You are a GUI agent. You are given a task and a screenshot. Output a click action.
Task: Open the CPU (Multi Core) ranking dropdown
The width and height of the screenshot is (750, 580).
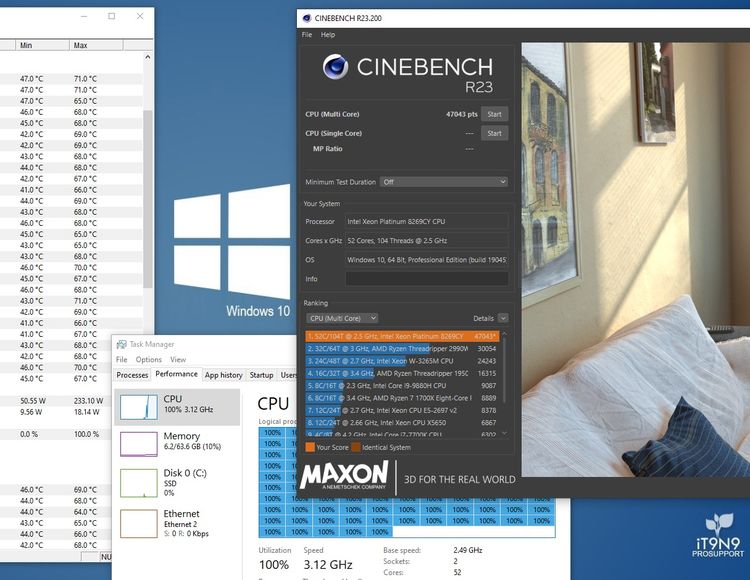click(x=342, y=318)
